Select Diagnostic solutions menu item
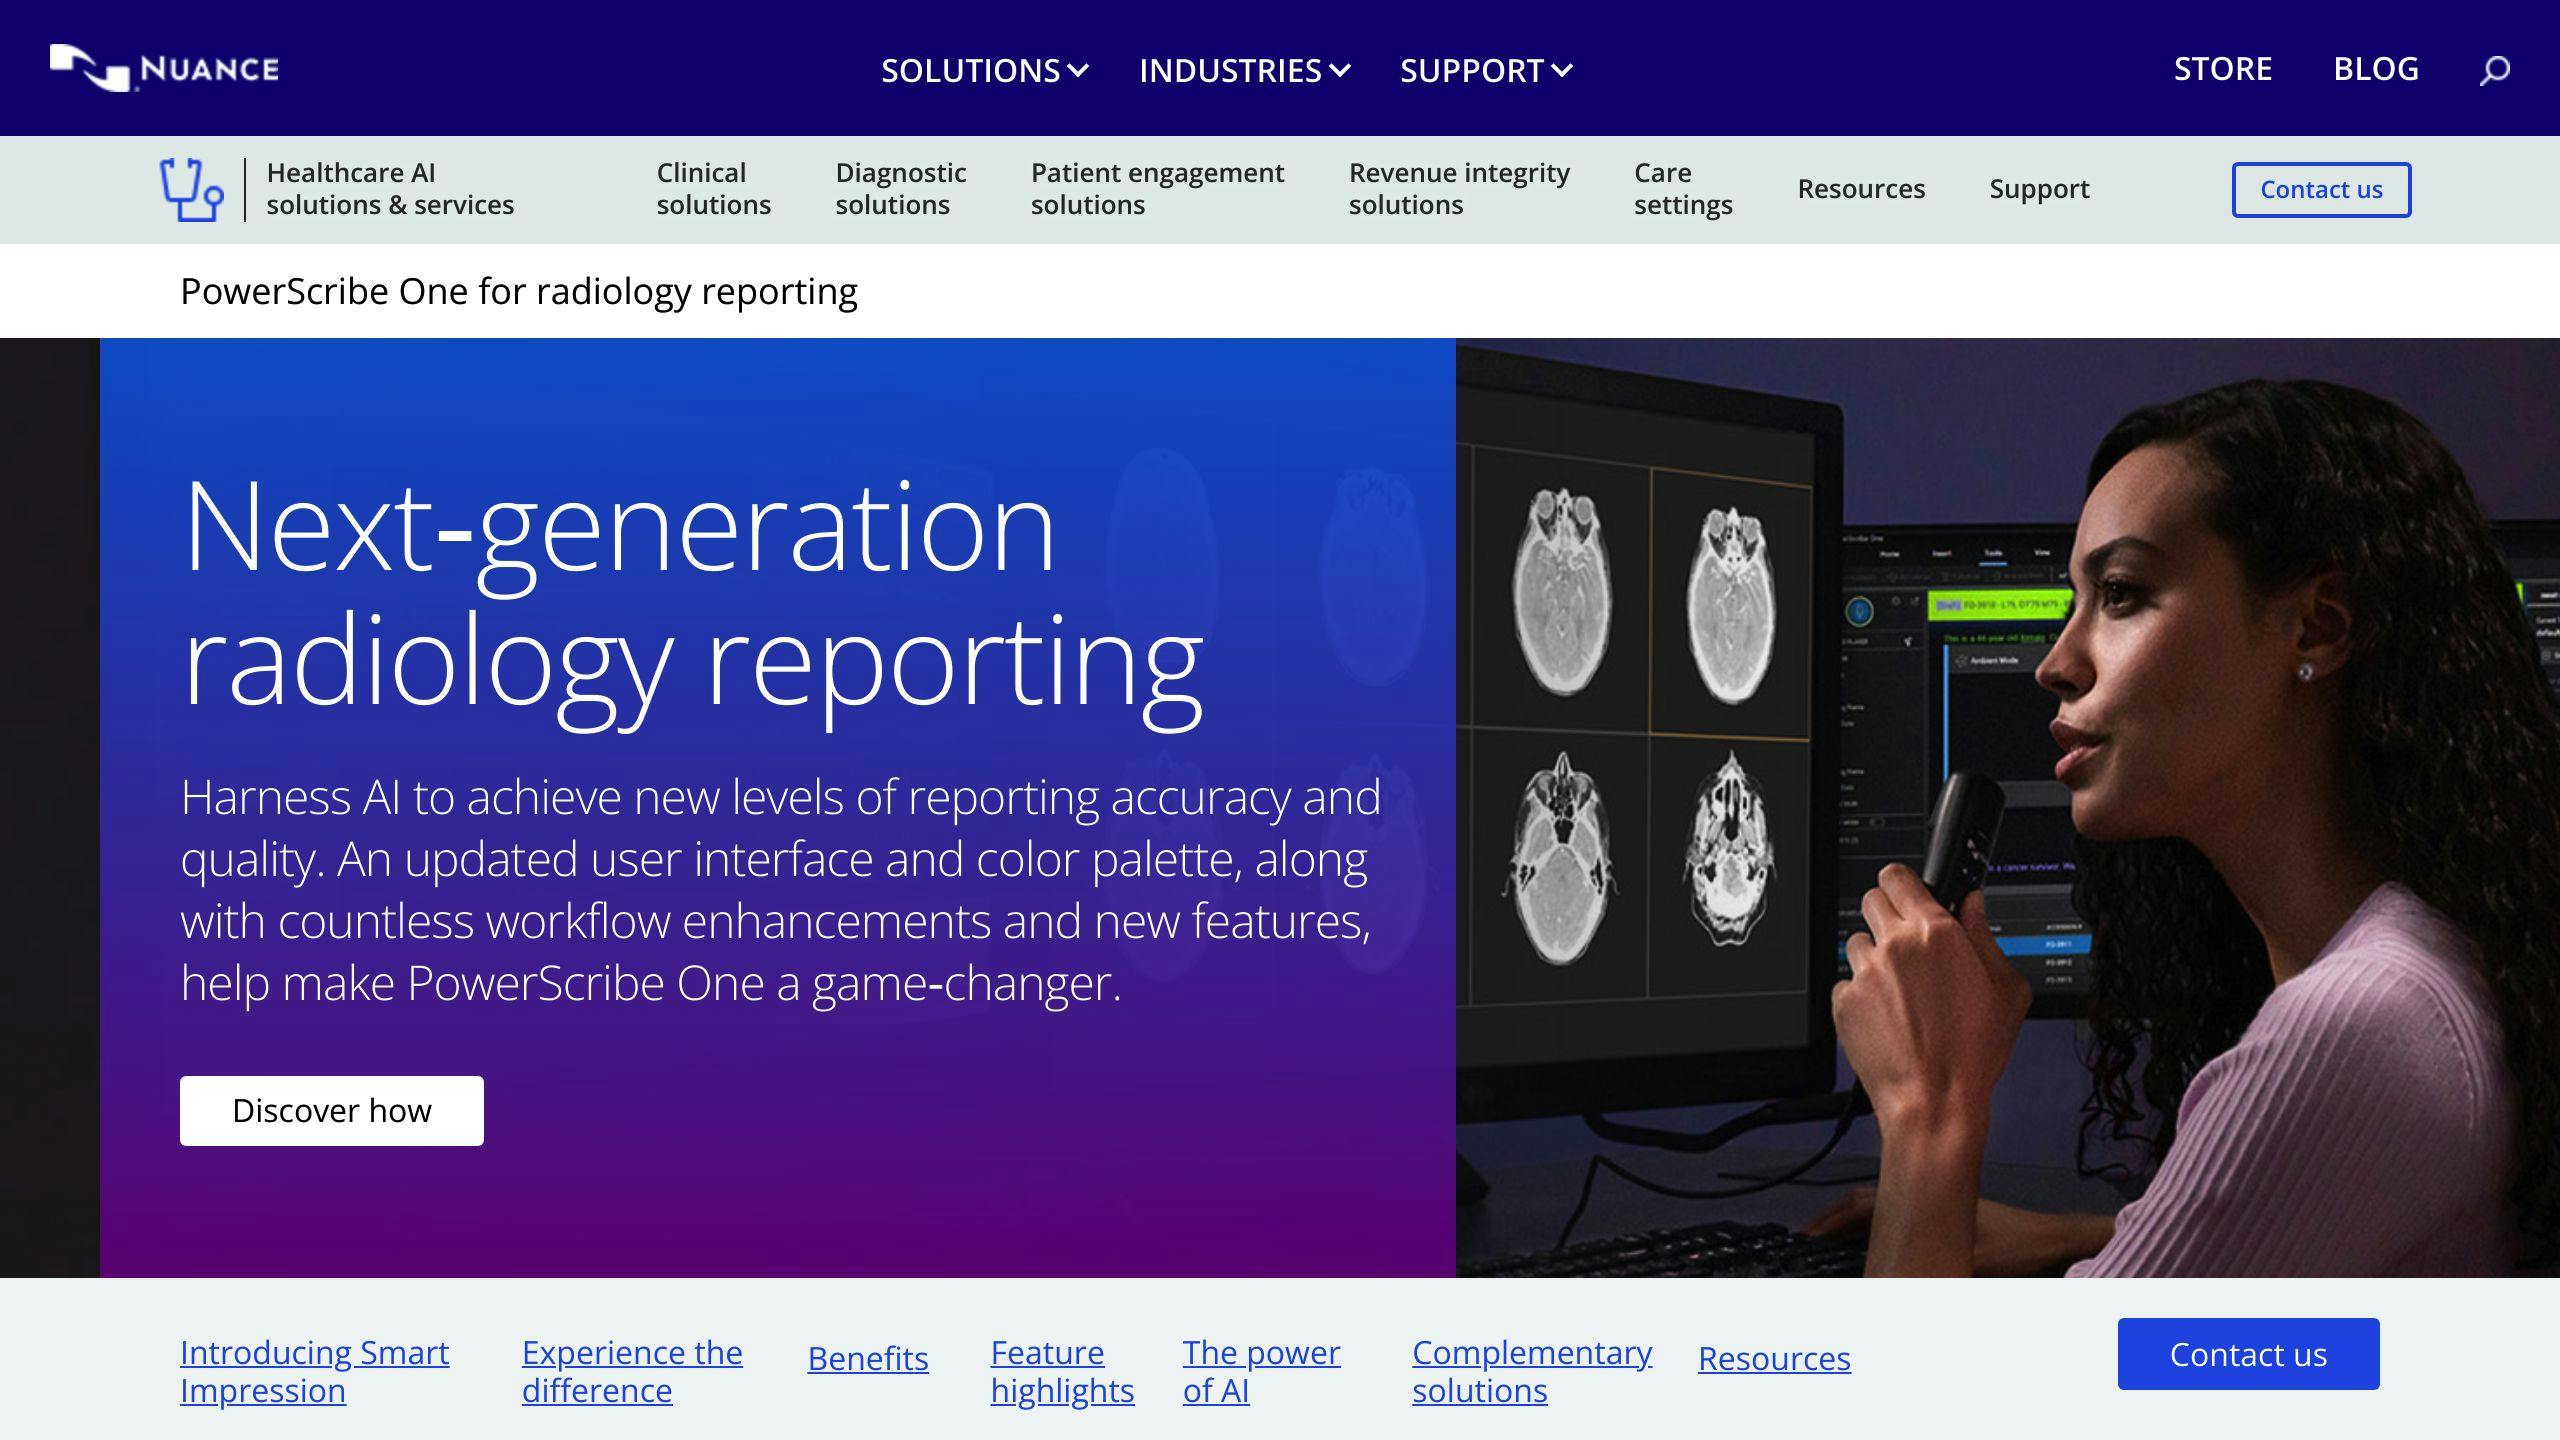Image resolution: width=2560 pixels, height=1440 pixels. [x=900, y=189]
